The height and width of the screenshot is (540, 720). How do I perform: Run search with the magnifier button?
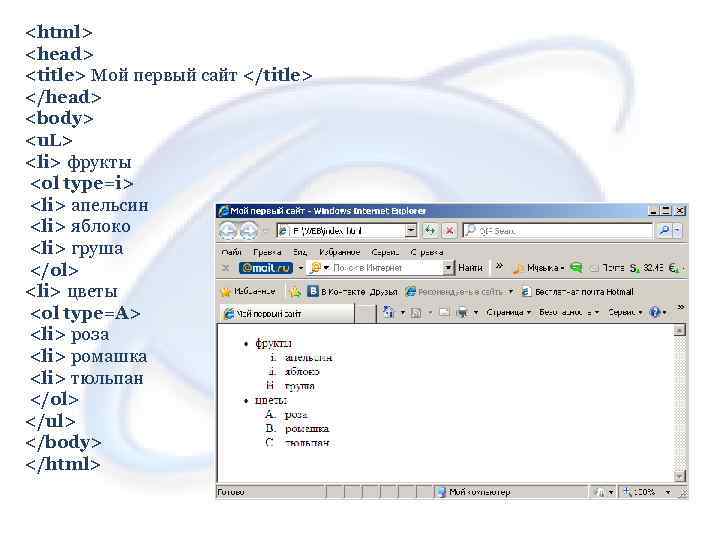coord(664,231)
